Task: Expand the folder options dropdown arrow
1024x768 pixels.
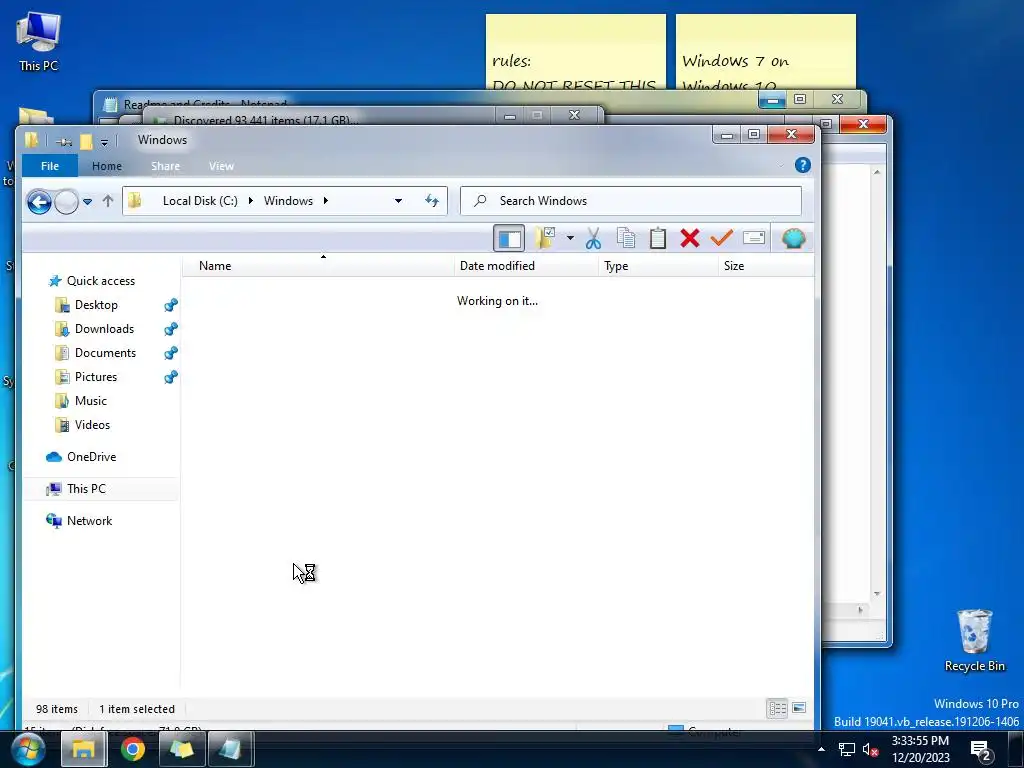Action: pyautogui.click(x=570, y=238)
